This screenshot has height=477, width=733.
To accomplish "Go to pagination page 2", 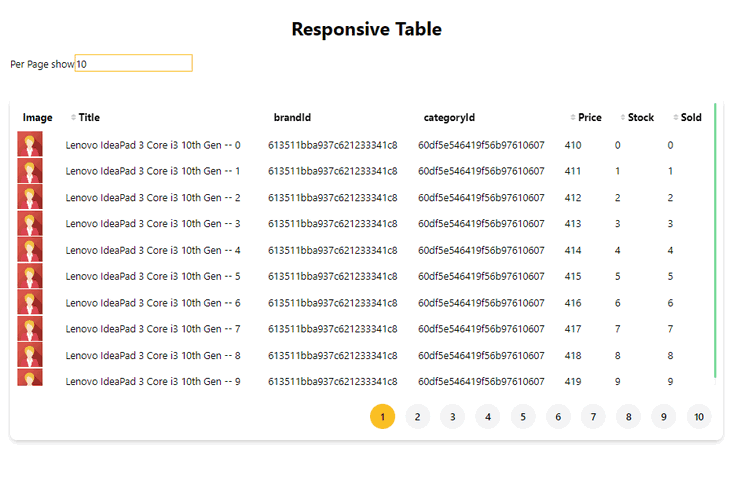I will 417,416.
